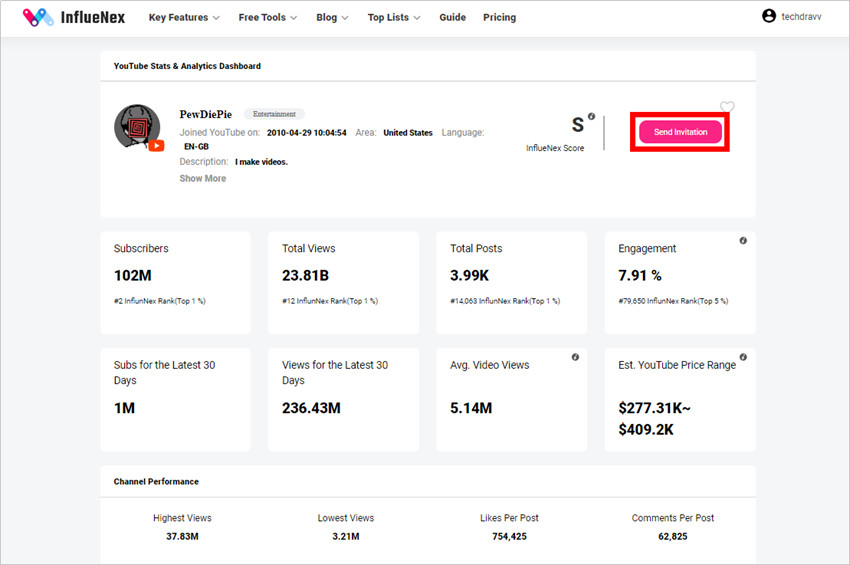850x565 pixels.
Task: Click the S score grade
Action: point(578,125)
